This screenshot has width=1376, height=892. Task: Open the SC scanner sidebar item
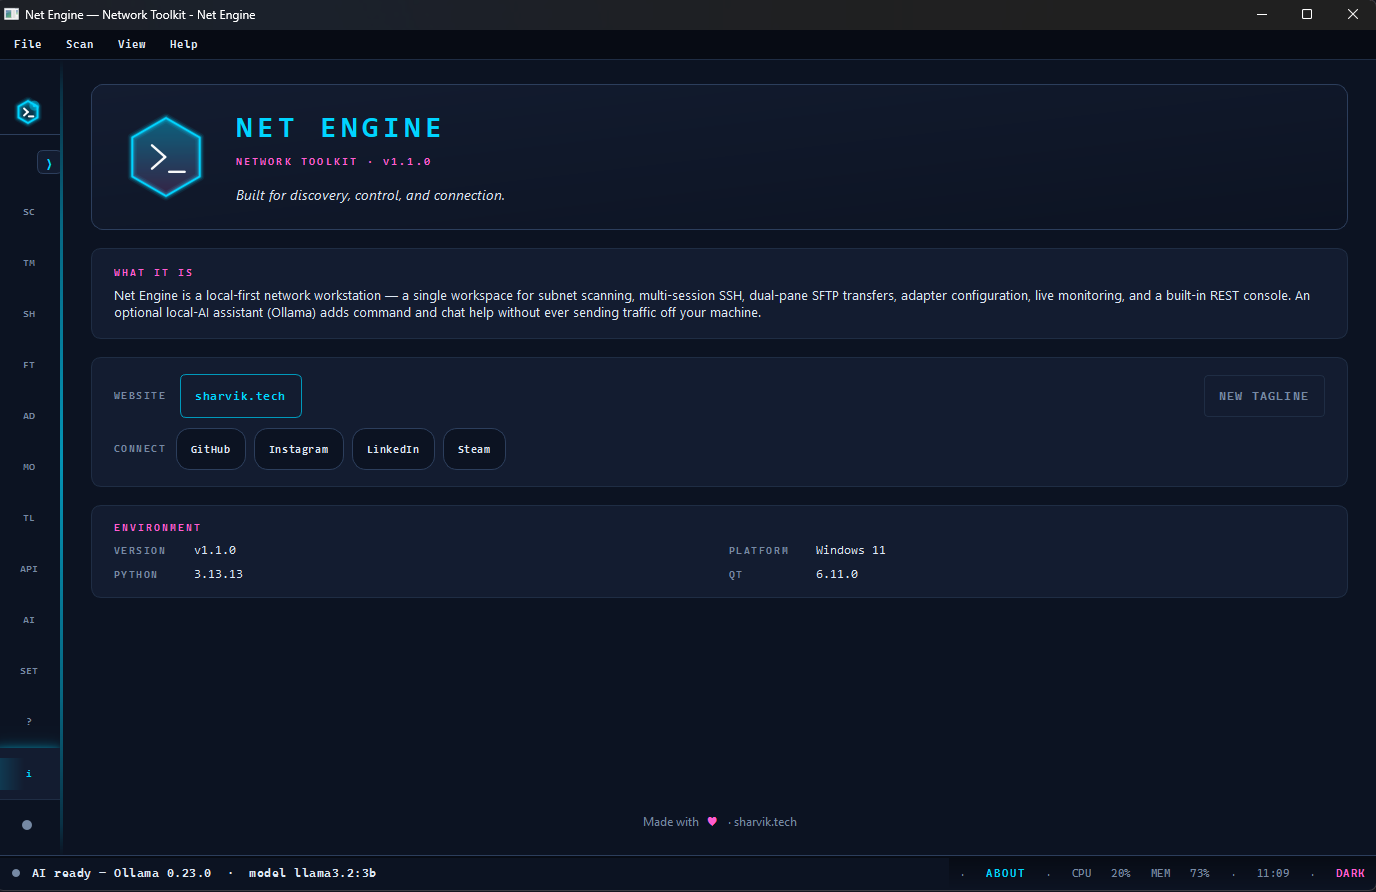(x=29, y=212)
